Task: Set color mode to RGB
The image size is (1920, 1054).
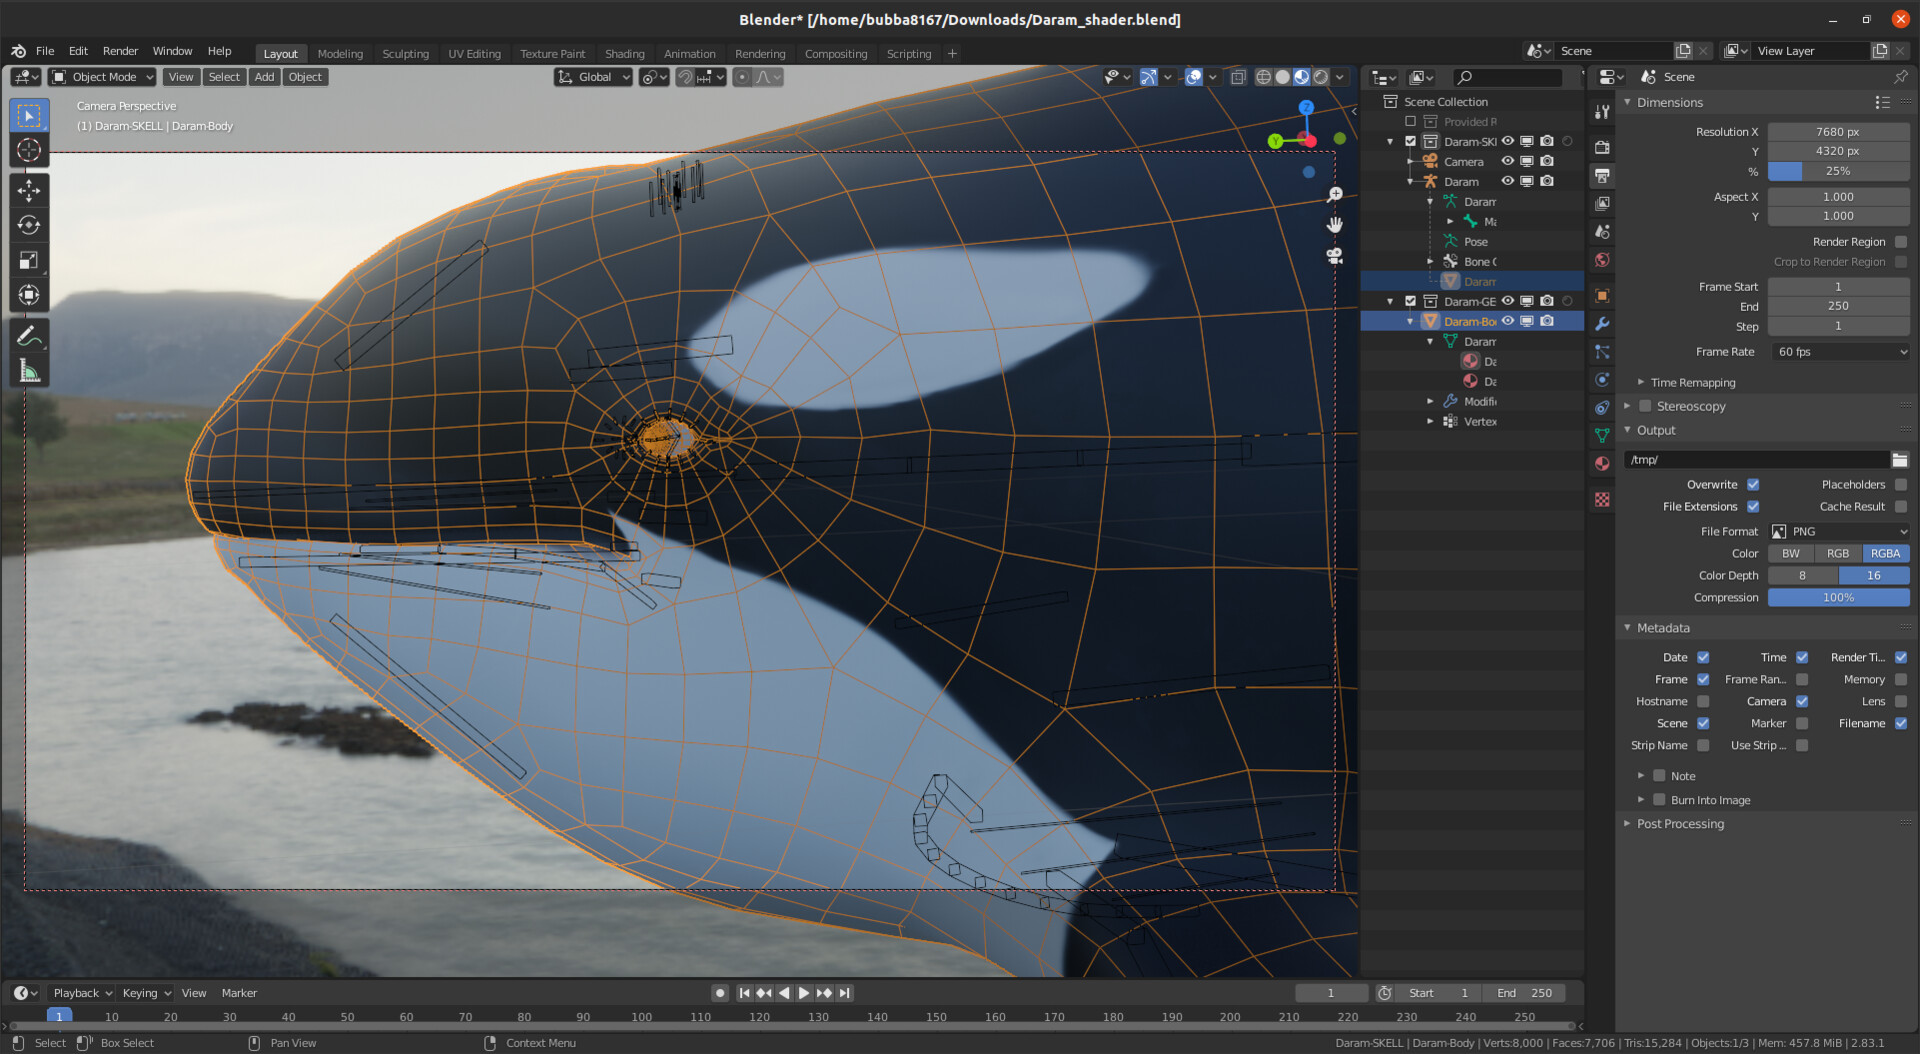Action: pos(1838,554)
